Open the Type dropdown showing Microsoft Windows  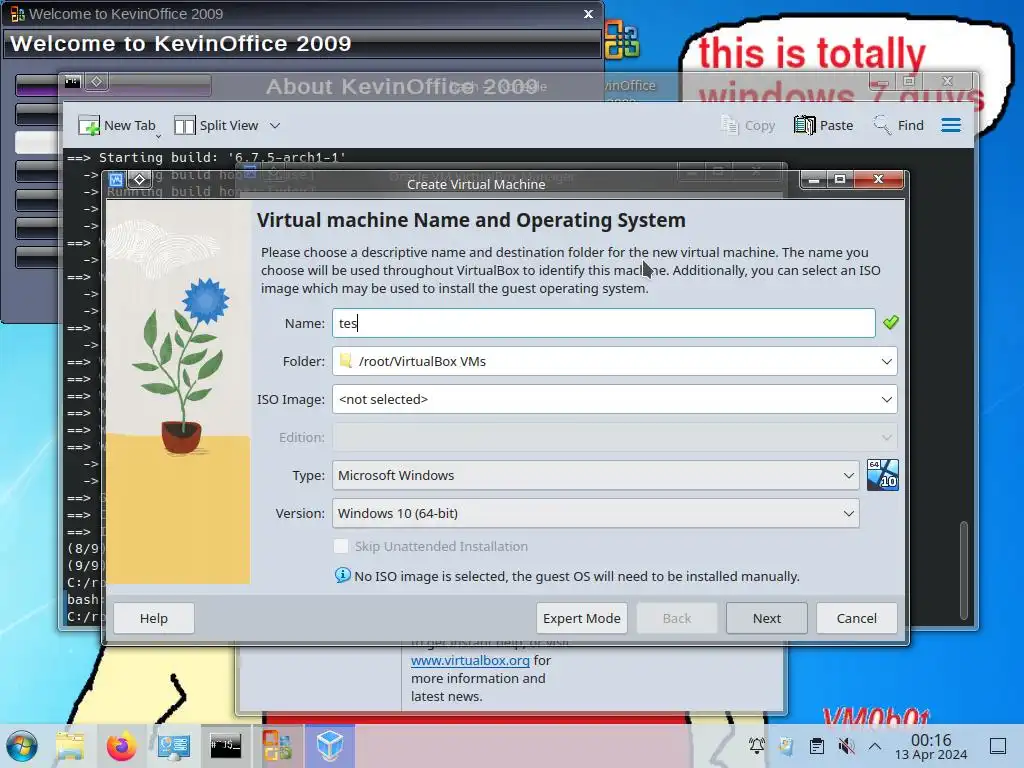pos(596,475)
